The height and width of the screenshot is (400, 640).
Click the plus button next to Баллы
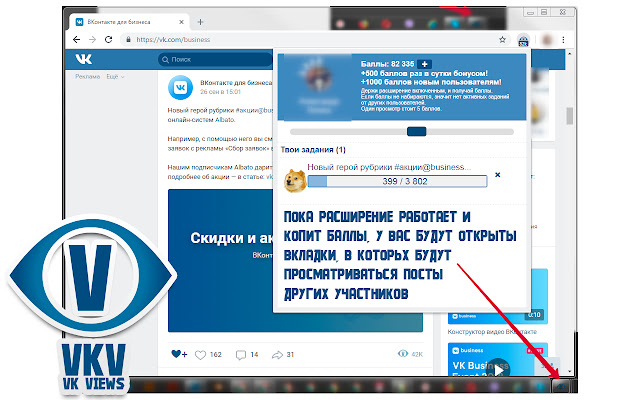pos(424,64)
